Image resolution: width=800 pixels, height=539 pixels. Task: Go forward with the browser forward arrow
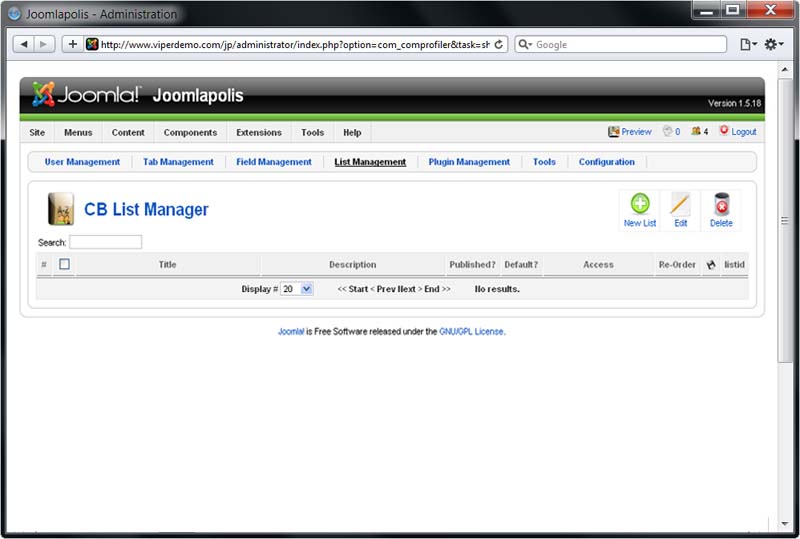click(44, 44)
